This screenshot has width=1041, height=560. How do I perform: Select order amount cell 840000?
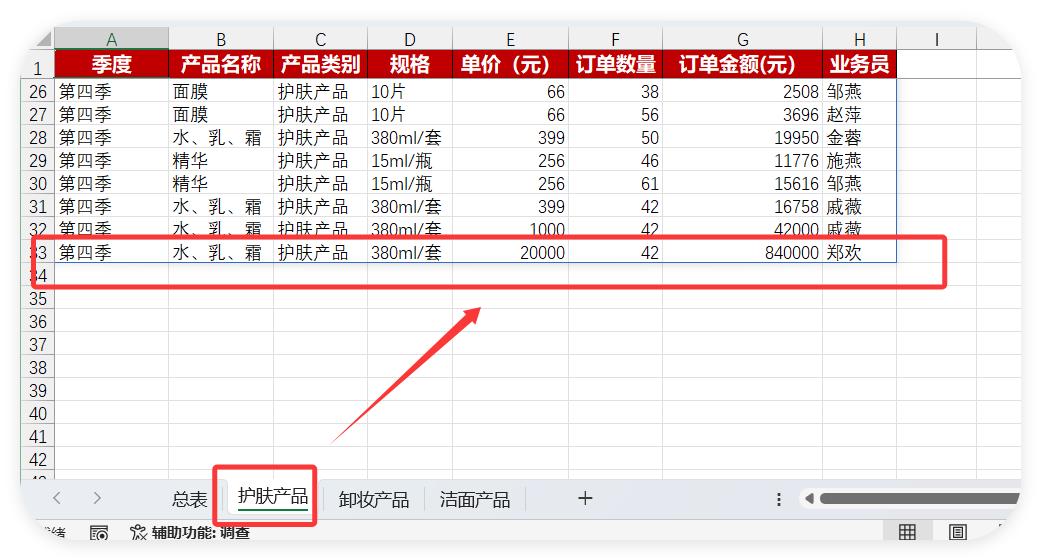tap(742, 252)
